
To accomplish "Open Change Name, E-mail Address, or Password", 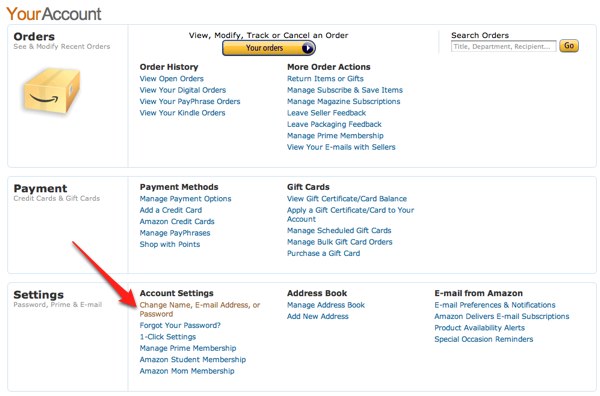I will [x=199, y=310].
